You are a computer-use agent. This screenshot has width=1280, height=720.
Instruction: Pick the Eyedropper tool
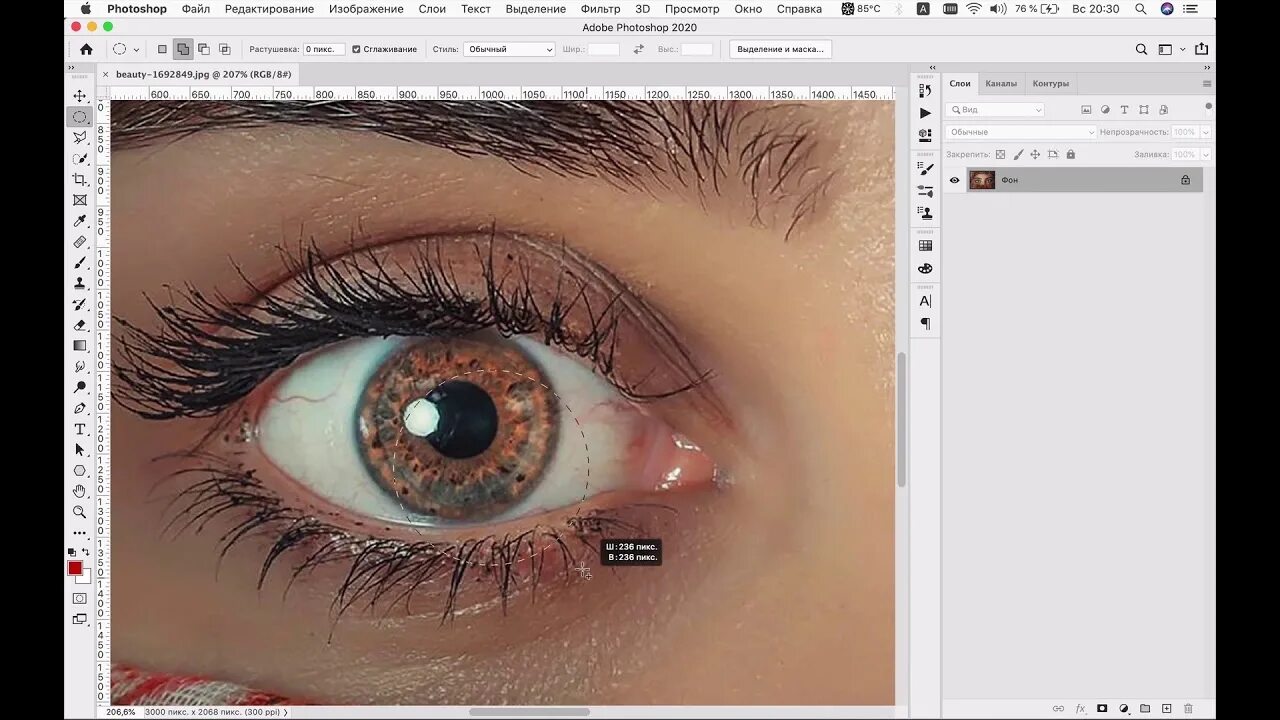[80, 221]
